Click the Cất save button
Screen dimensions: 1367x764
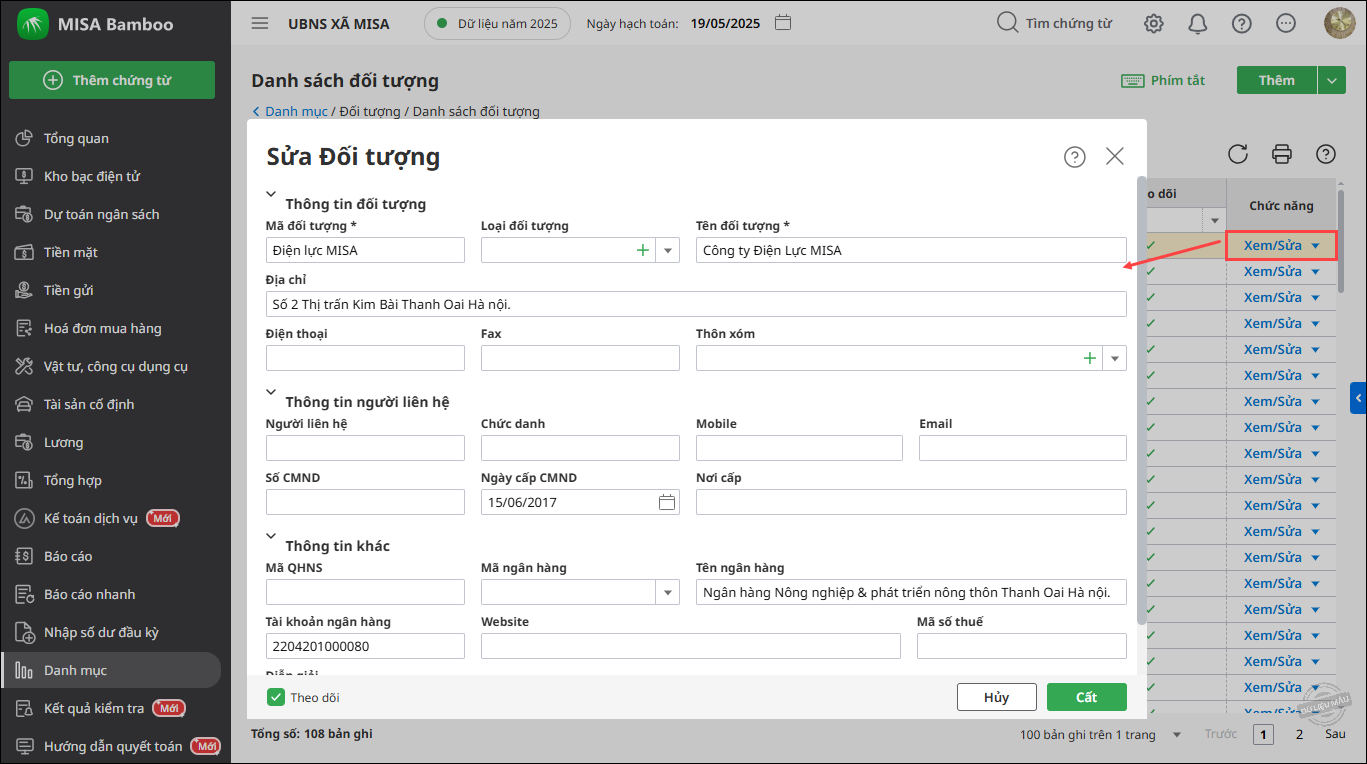(1087, 697)
